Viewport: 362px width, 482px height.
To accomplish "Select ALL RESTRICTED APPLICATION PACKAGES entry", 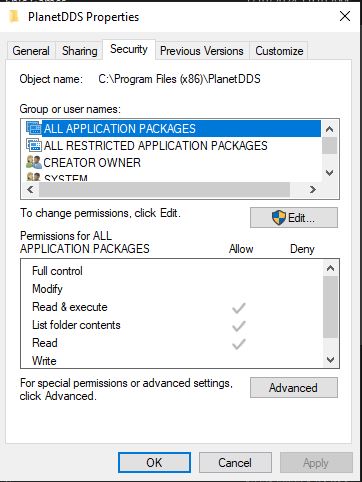I will click(x=155, y=146).
